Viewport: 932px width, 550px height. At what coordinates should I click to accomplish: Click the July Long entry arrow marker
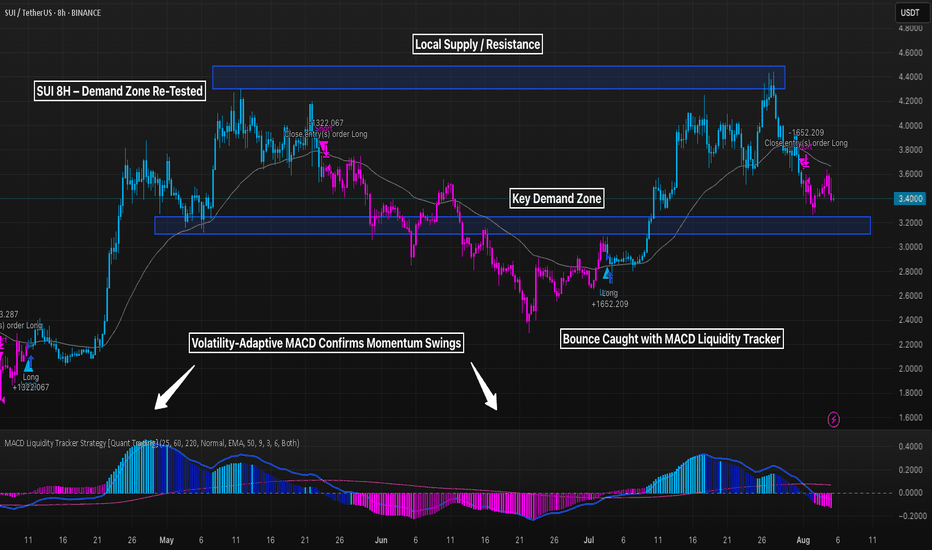[x=607, y=274]
